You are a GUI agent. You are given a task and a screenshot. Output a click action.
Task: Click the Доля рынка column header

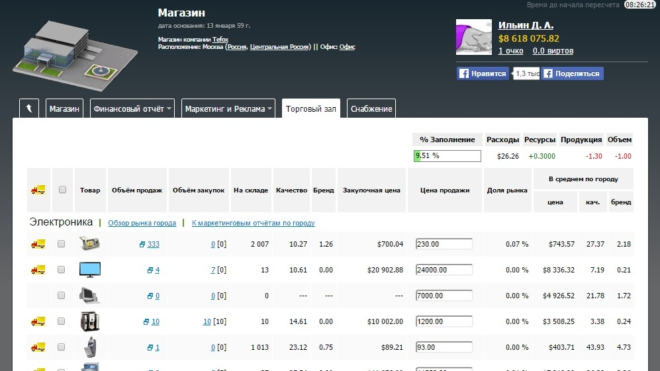(x=507, y=190)
